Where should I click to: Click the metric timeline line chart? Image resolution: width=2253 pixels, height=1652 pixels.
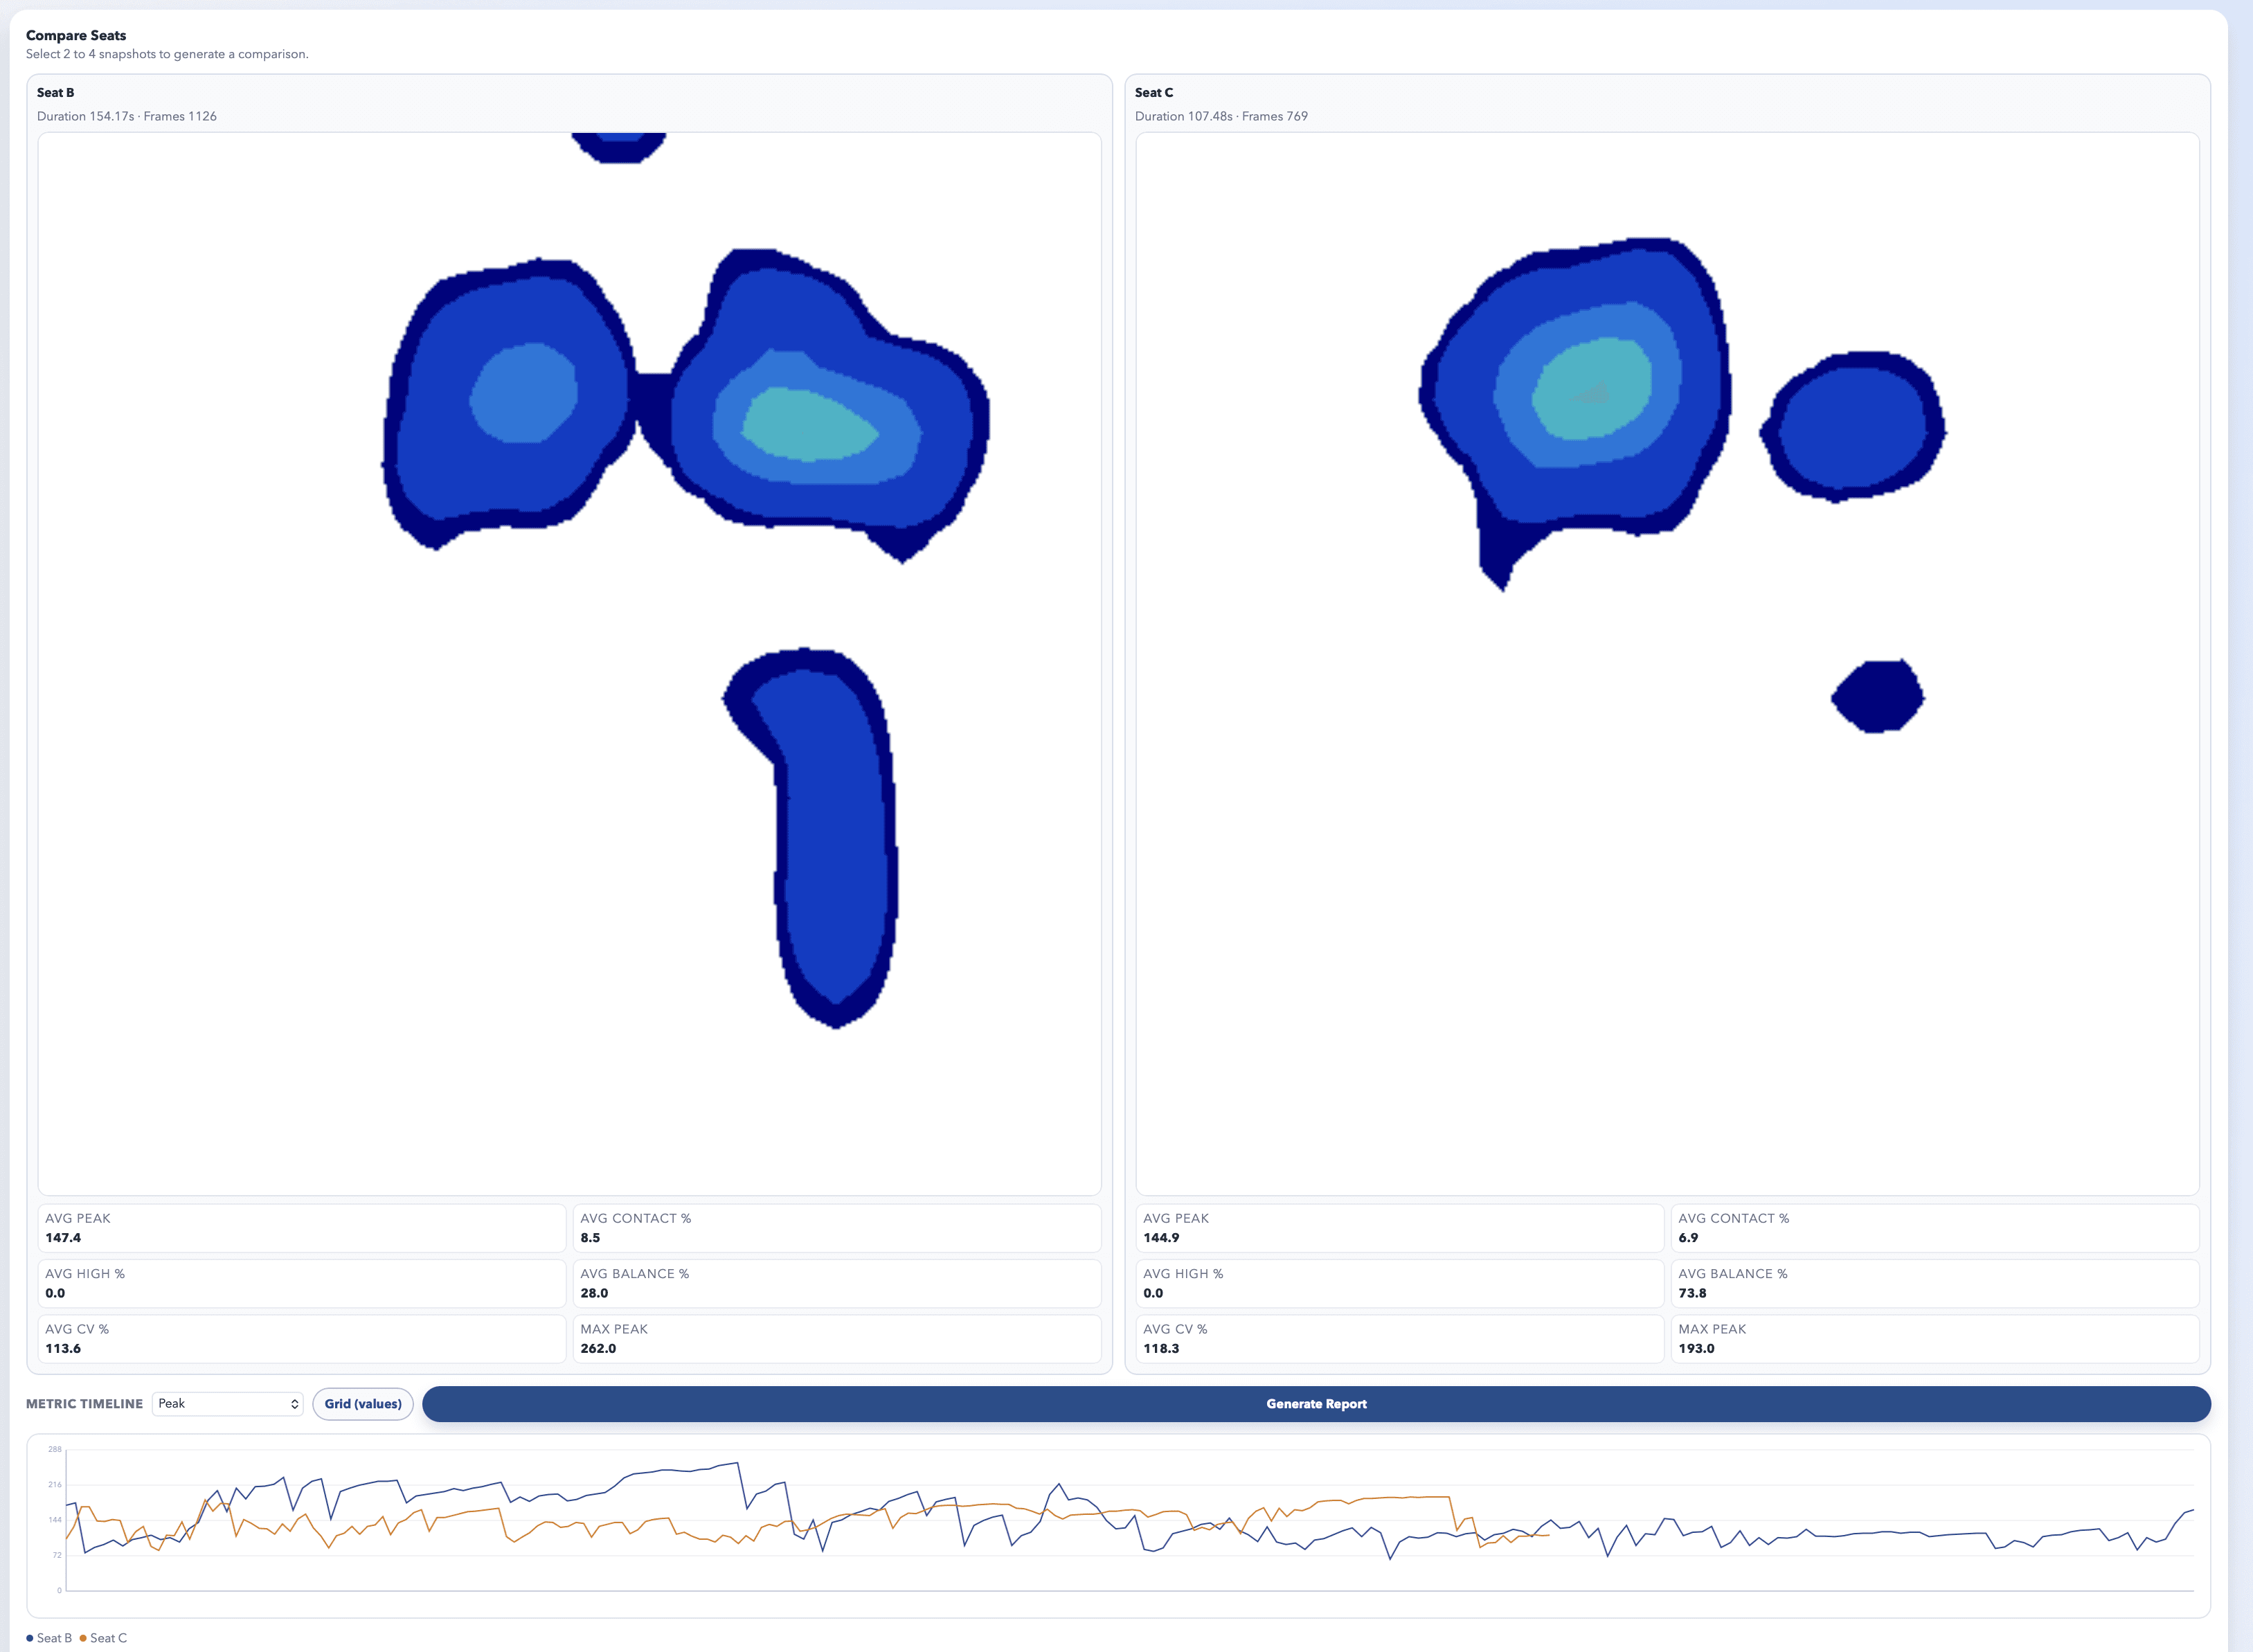pos(1118,1524)
